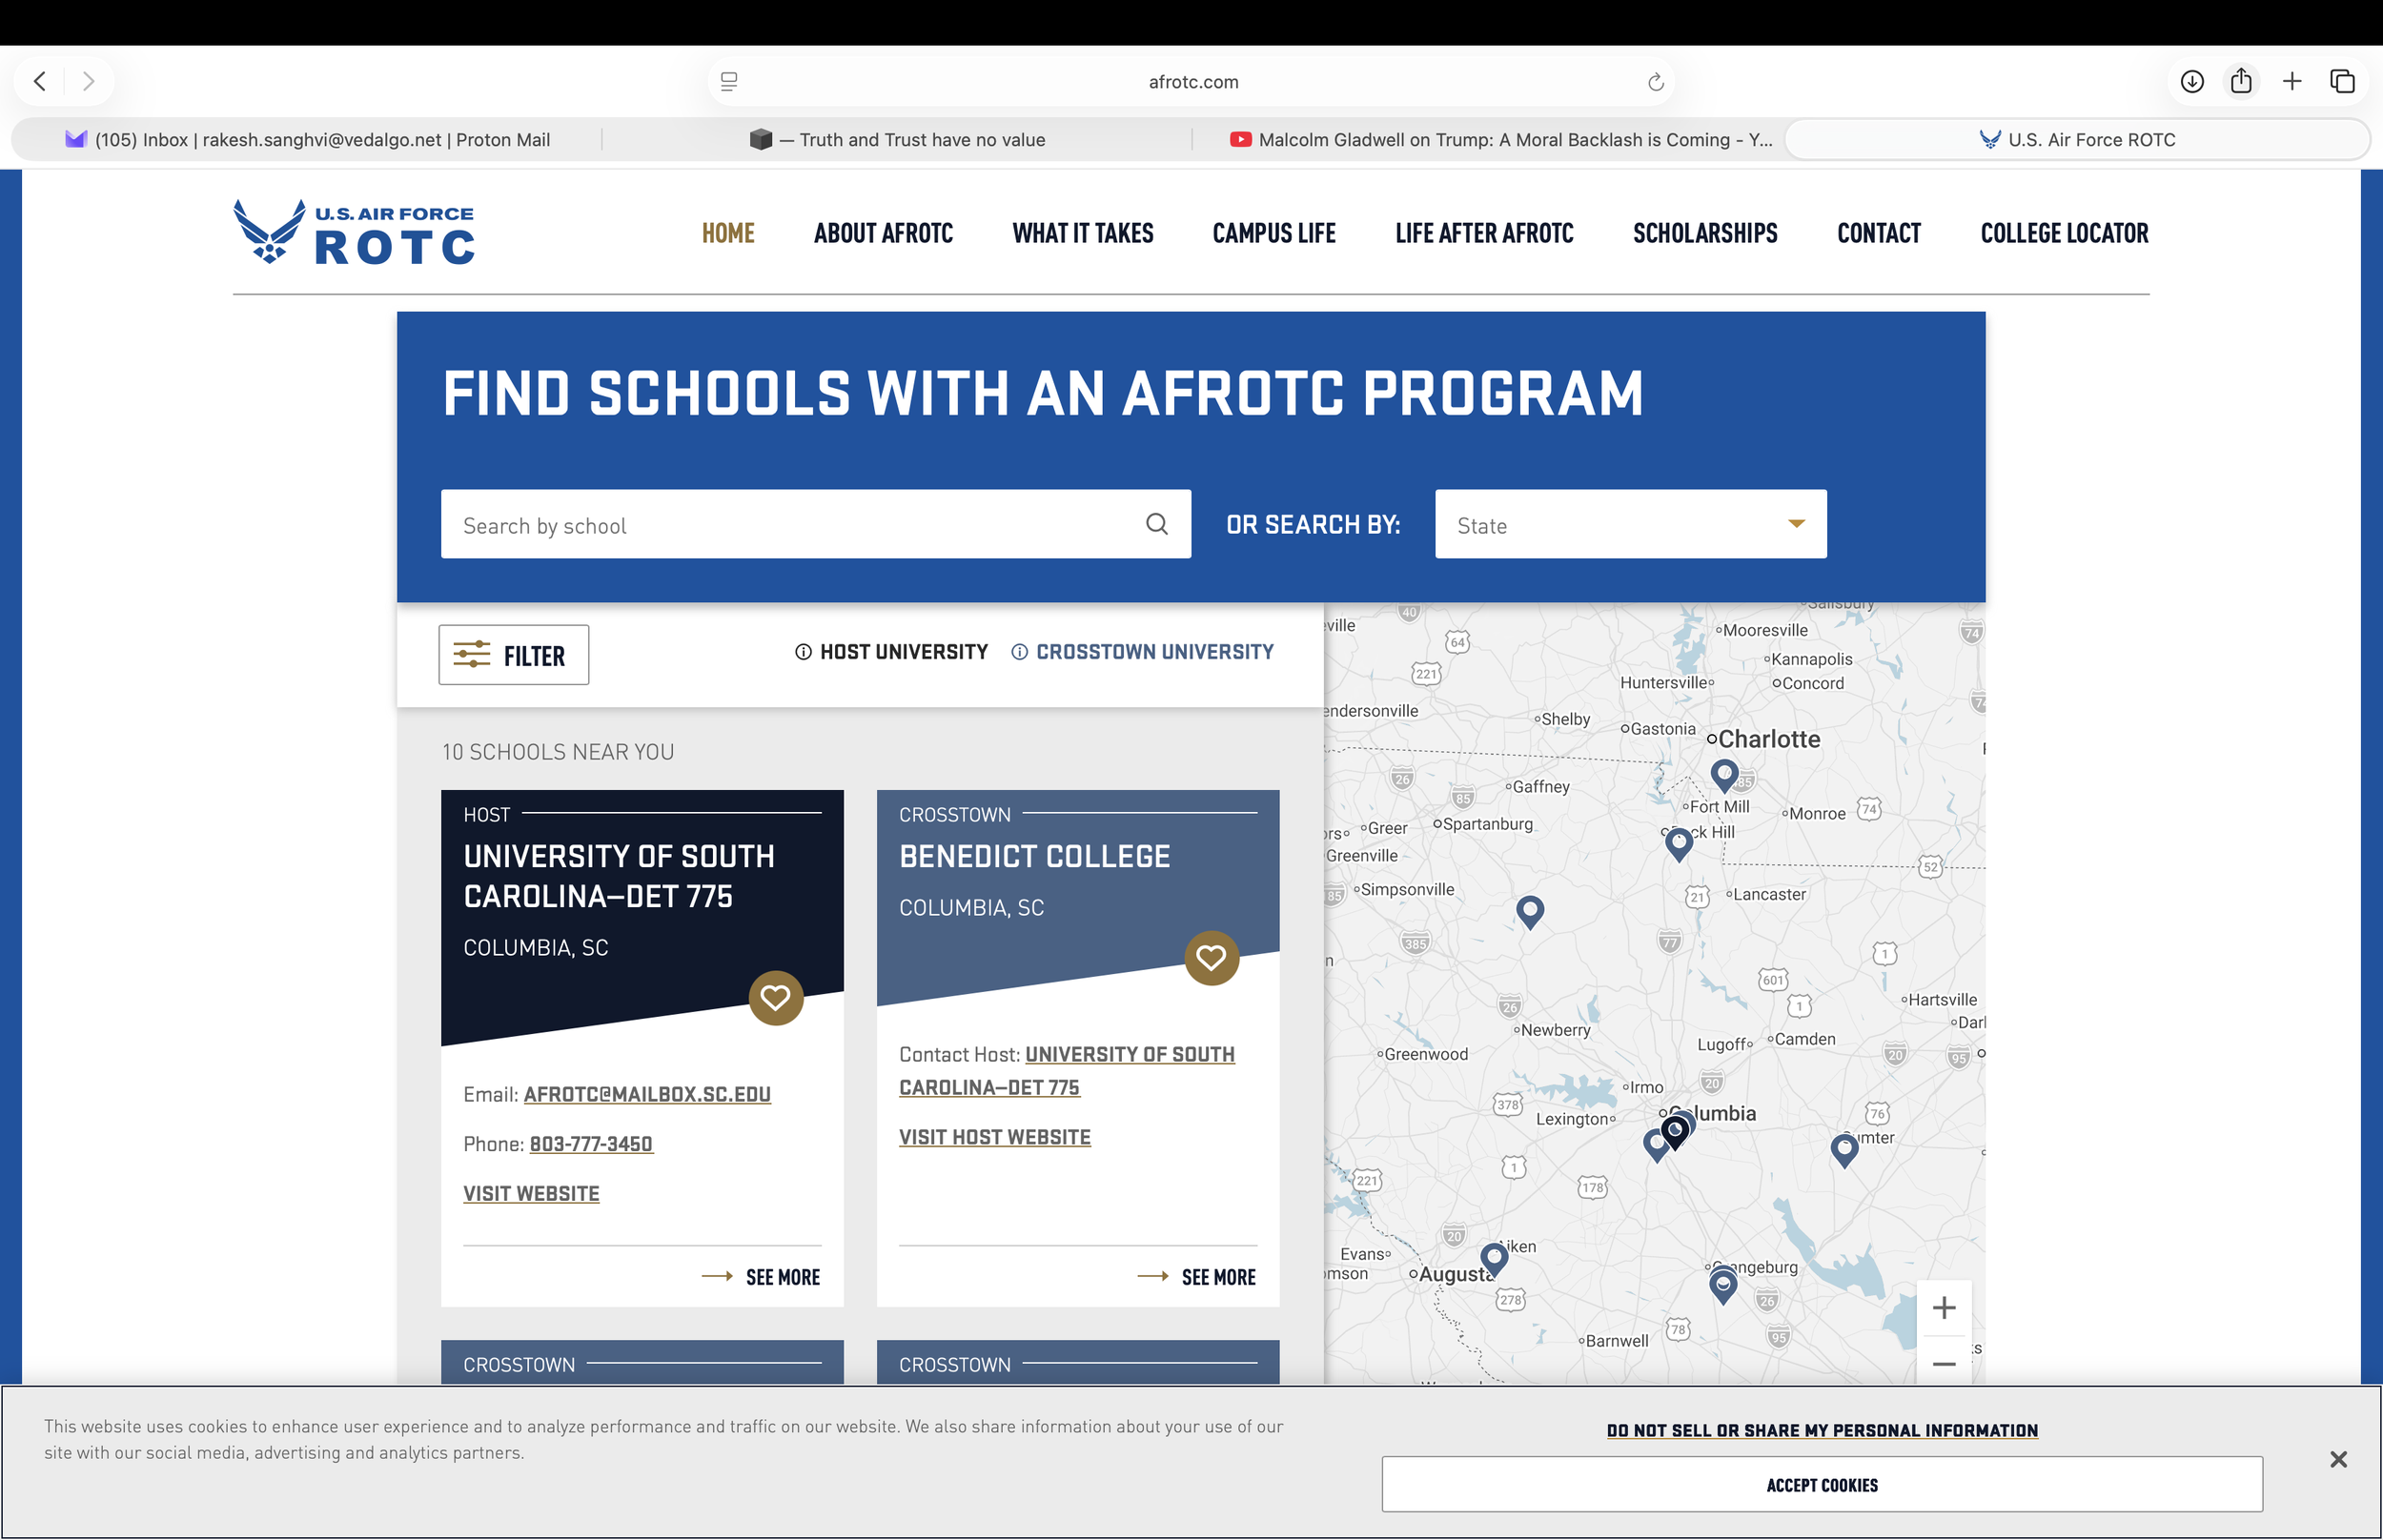Close the cookie banner with X
This screenshot has height=1540, width=2383.
[x=2338, y=1460]
